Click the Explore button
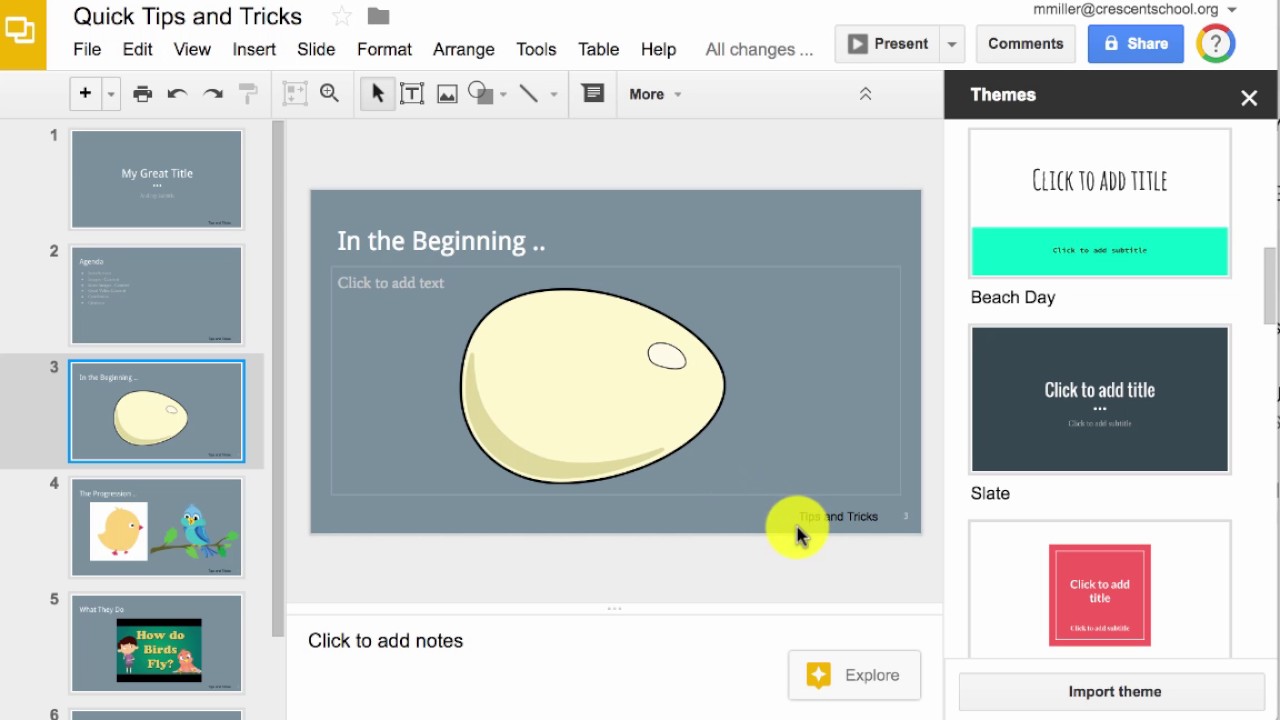Image resolution: width=1280 pixels, height=720 pixels. pos(854,675)
